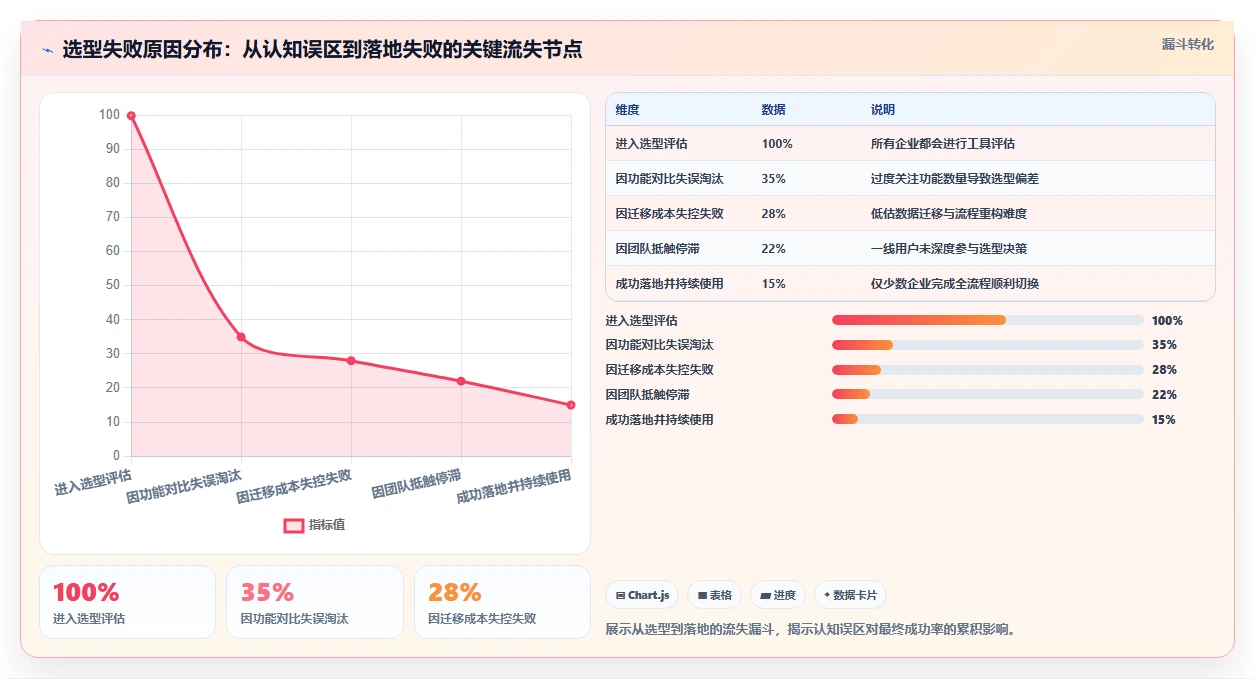Click the 指标值 legend label
This screenshot has width=1255, height=679.
click(327, 525)
